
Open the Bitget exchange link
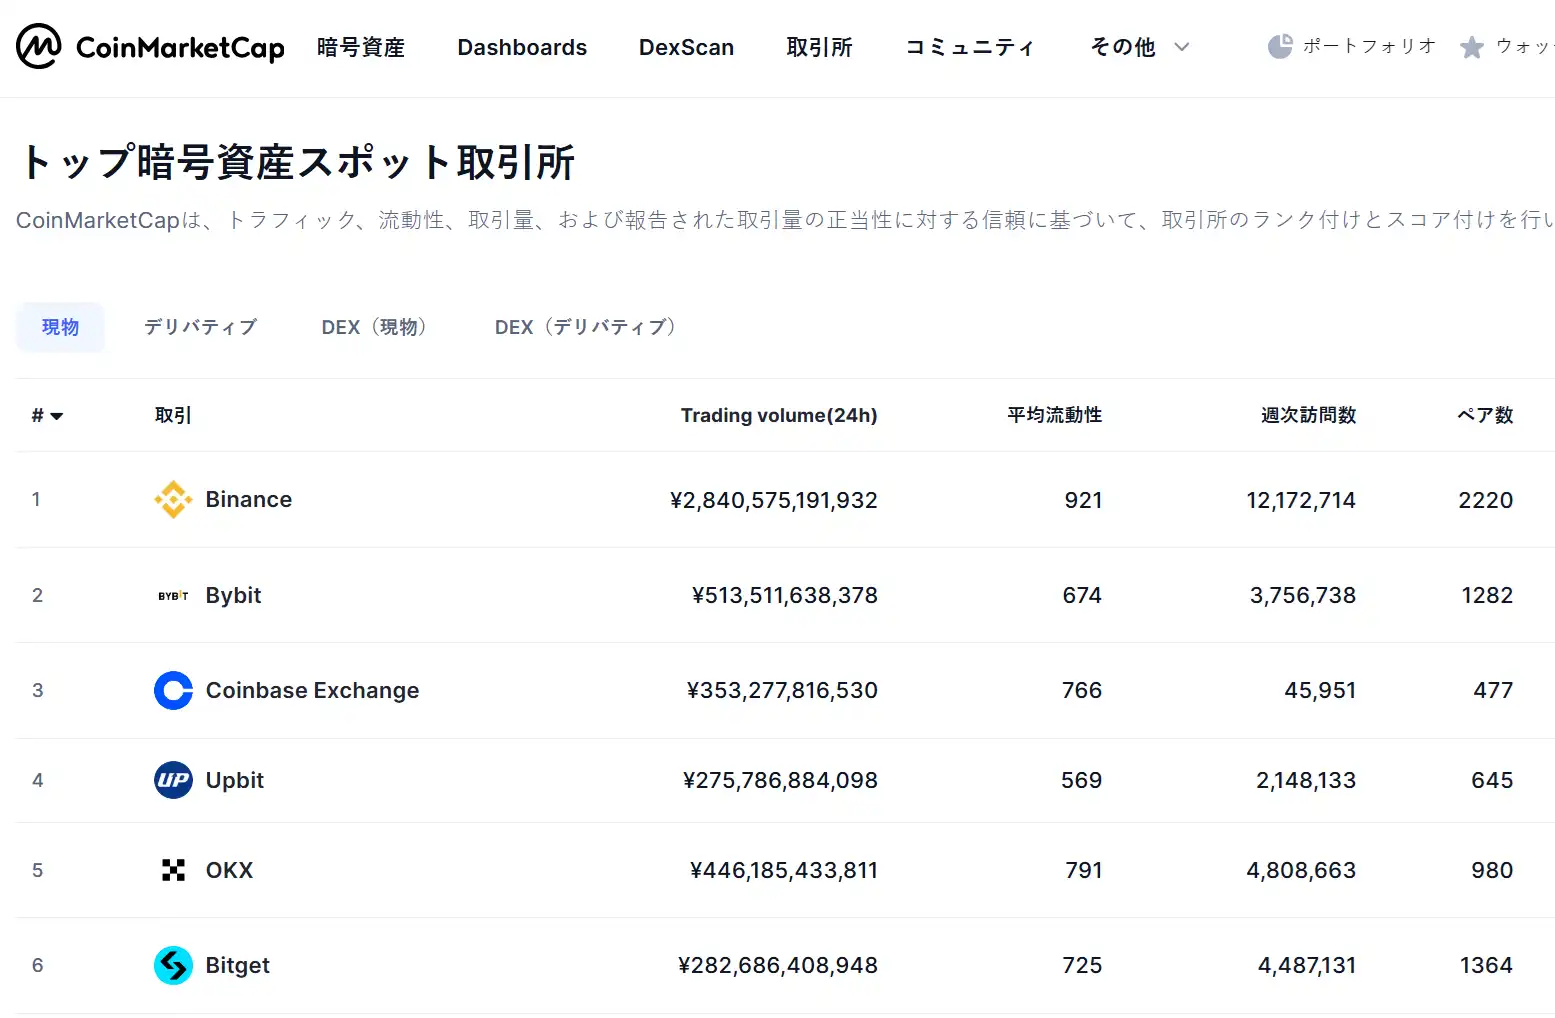click(238, 965)
